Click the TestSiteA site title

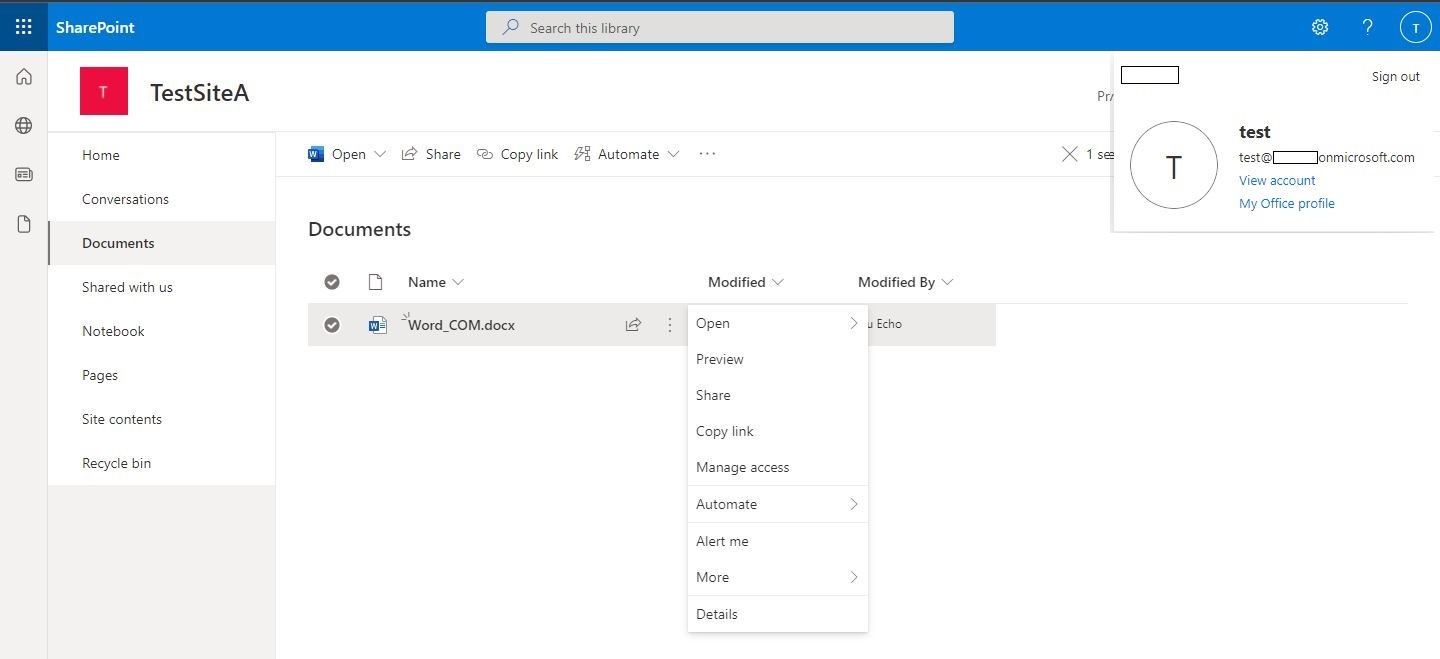click(199, 93)
